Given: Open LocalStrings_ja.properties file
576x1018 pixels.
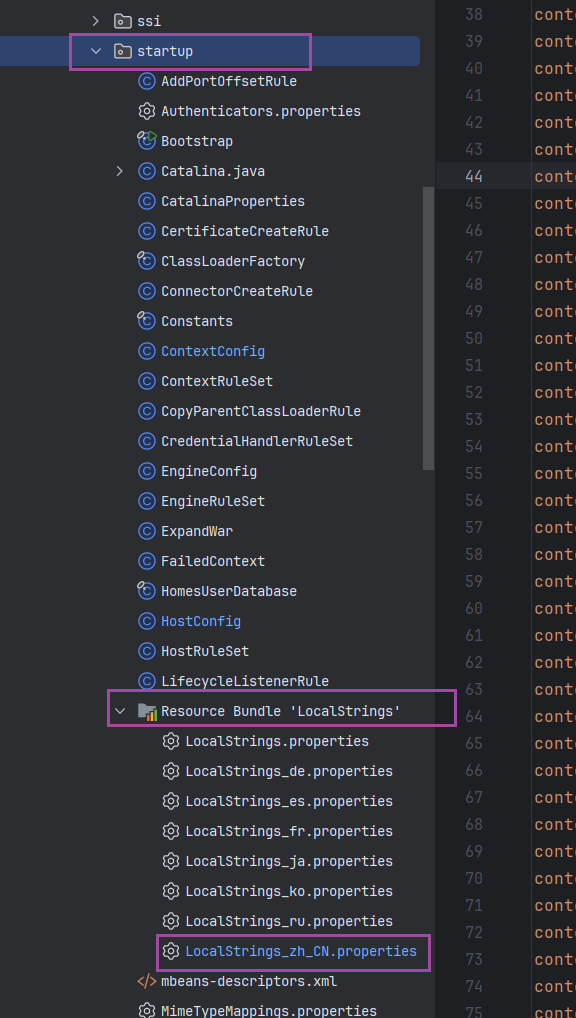Looking at the screenshot, I should [x=289, y=861].
